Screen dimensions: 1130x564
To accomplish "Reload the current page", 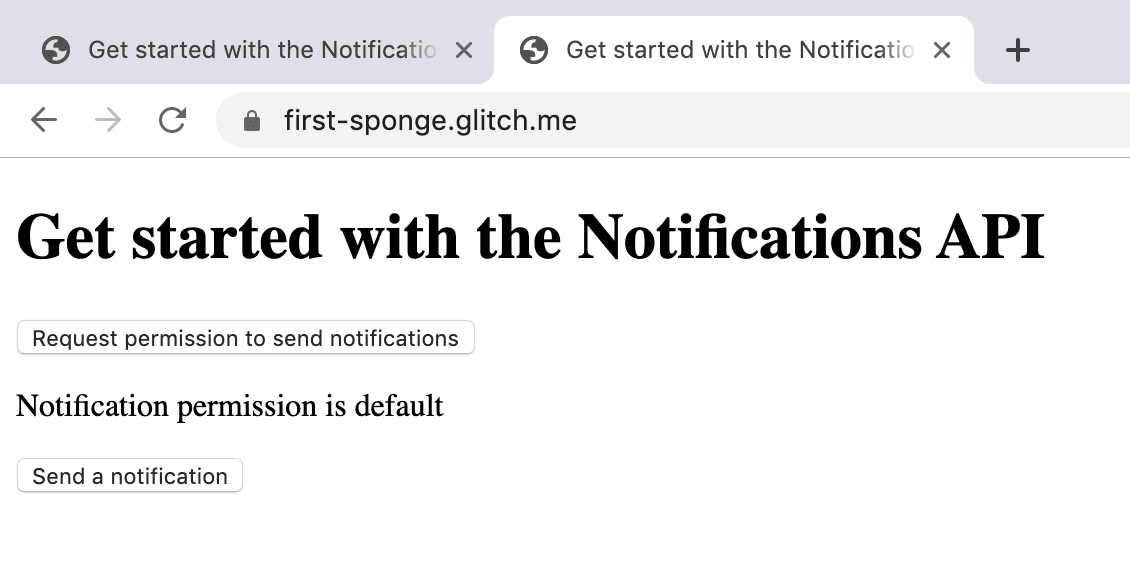I will [x=173, y=121].
